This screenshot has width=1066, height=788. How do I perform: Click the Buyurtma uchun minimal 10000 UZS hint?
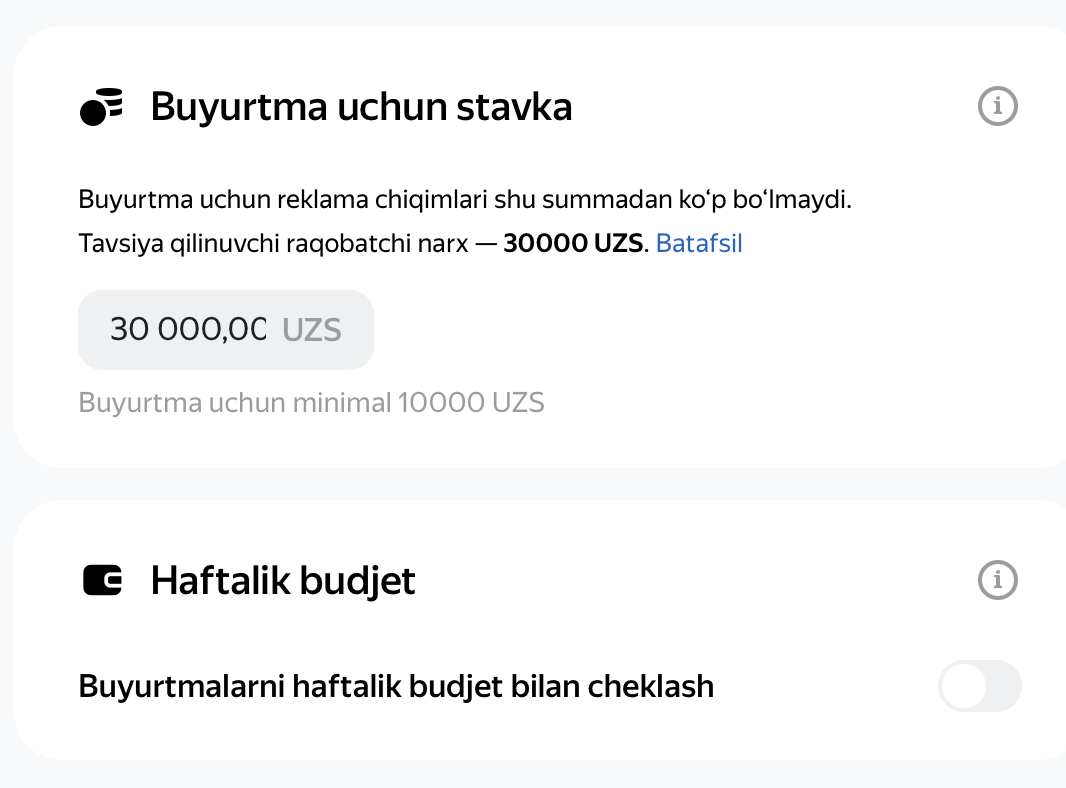click(x=311, y=402)
